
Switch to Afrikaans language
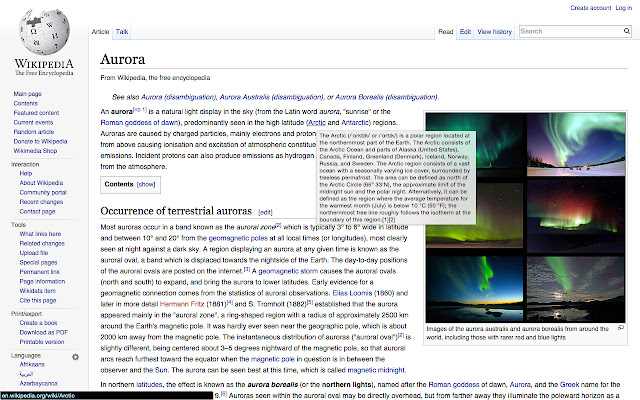coord(32,364)
